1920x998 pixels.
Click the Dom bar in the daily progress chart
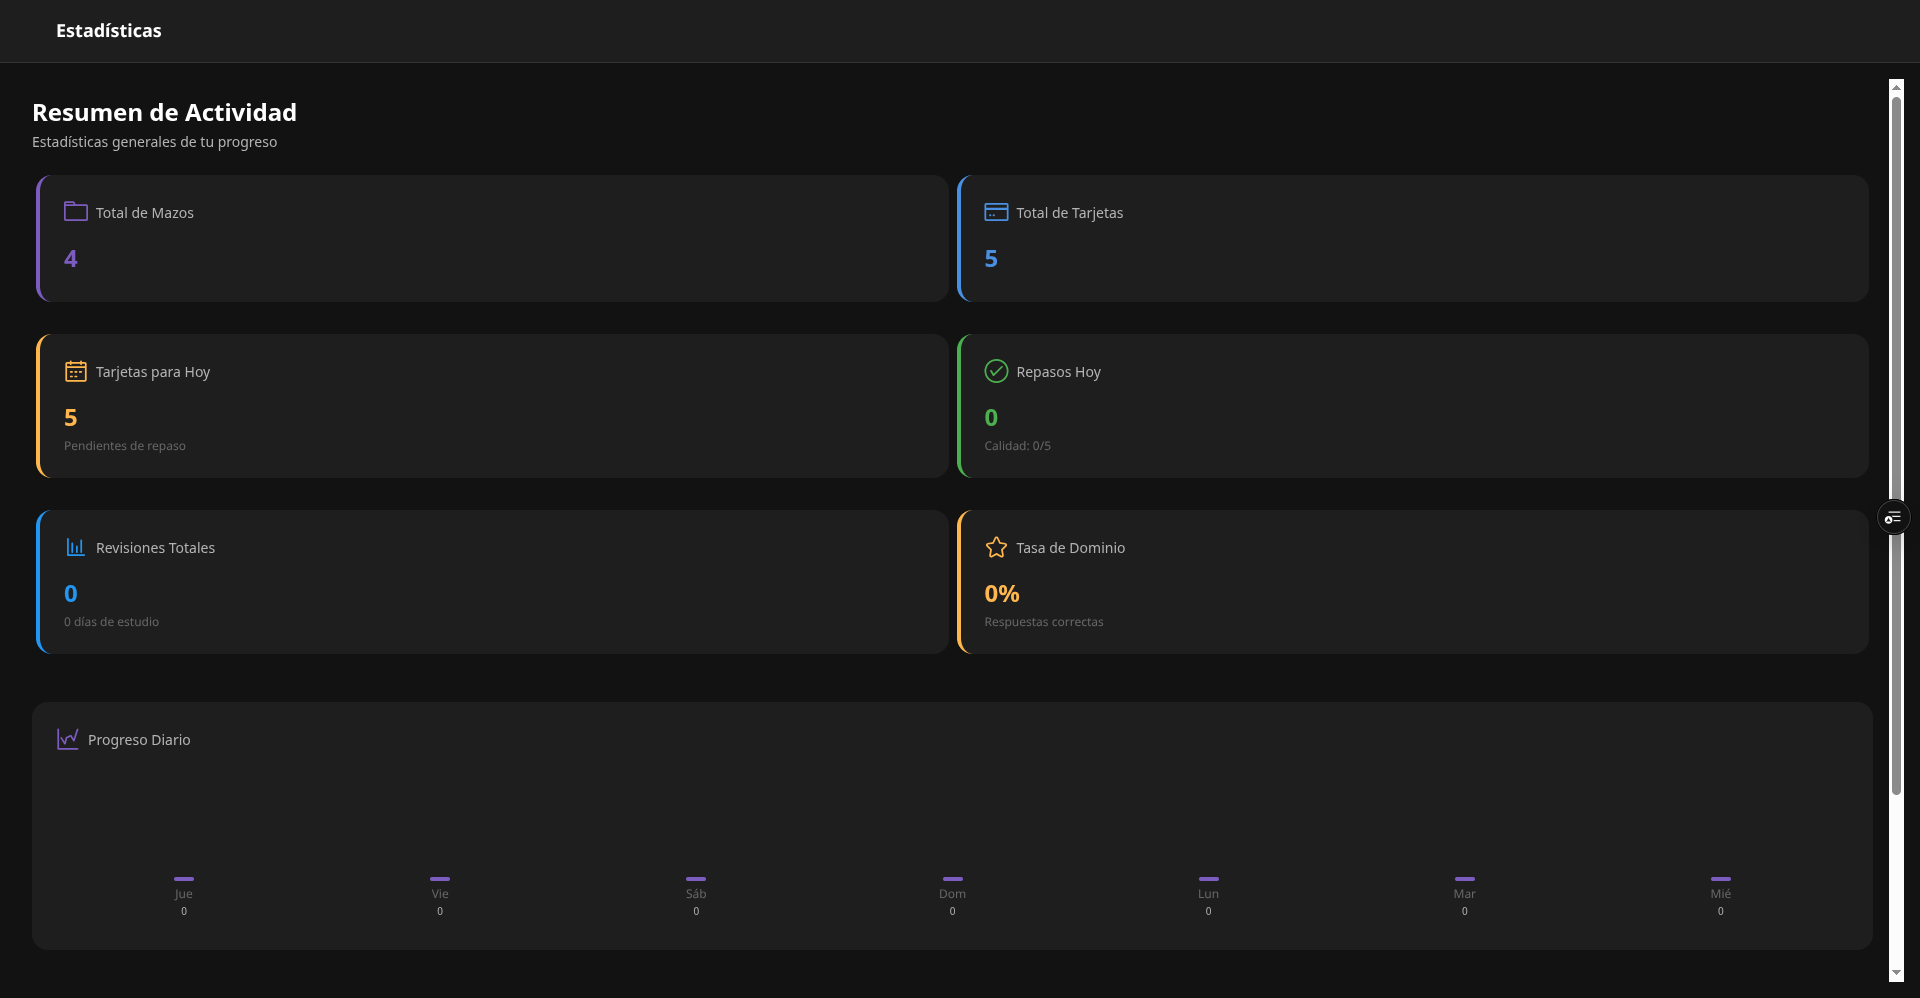(x=952, y=880)
